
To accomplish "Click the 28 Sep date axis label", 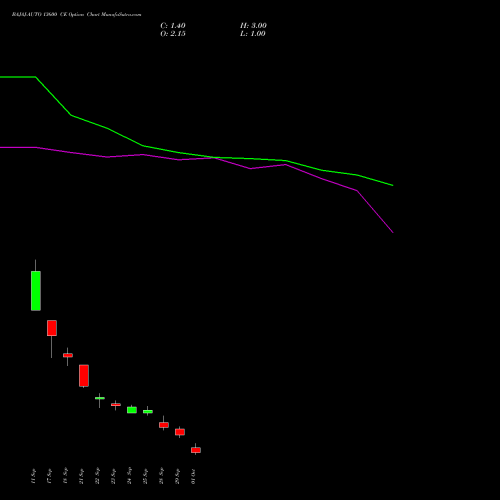I will pyautogui.click(x=161, y=476).
